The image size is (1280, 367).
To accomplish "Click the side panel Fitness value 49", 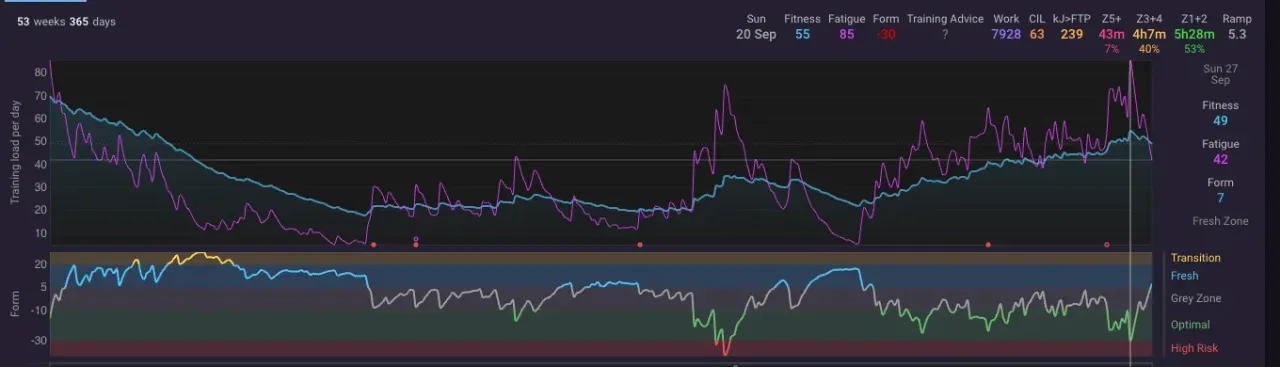I will click(x=1221, y=120).
